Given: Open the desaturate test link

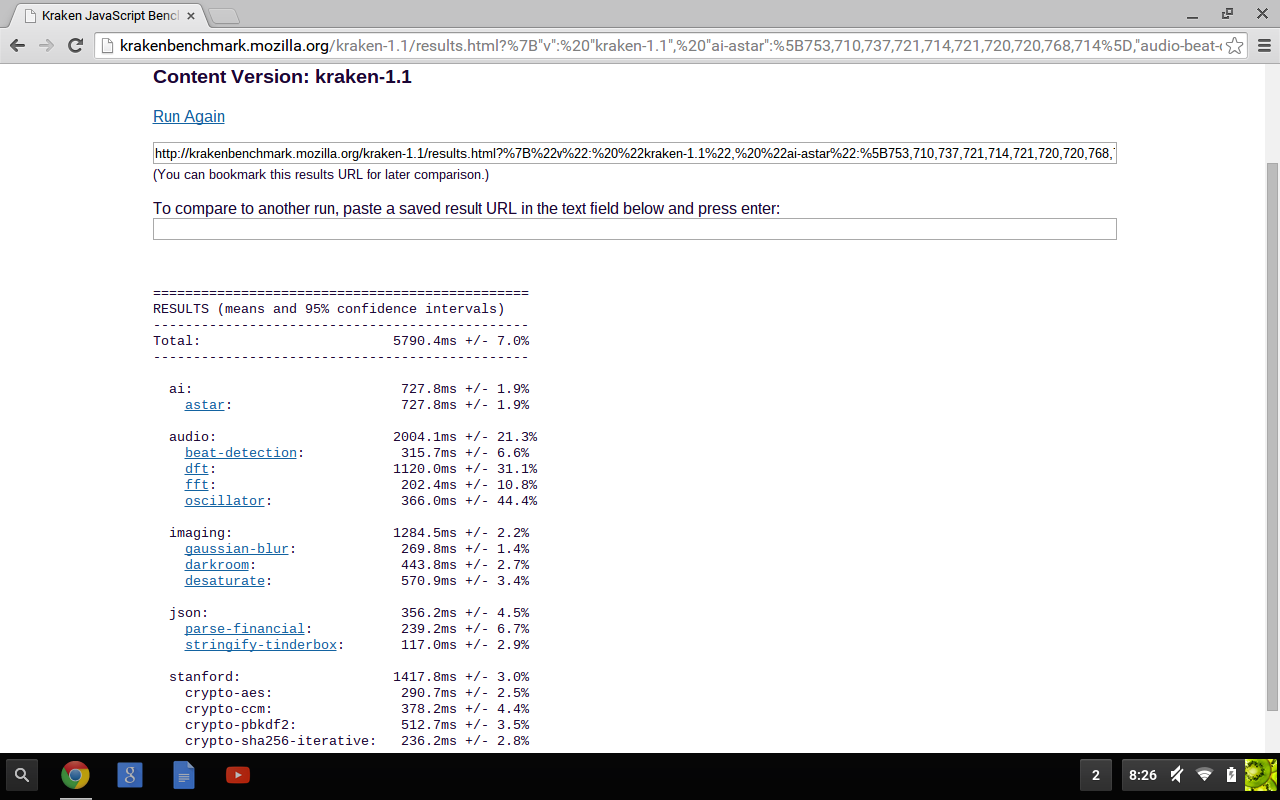Looking at the screenshot, I should tap(225, 581).
